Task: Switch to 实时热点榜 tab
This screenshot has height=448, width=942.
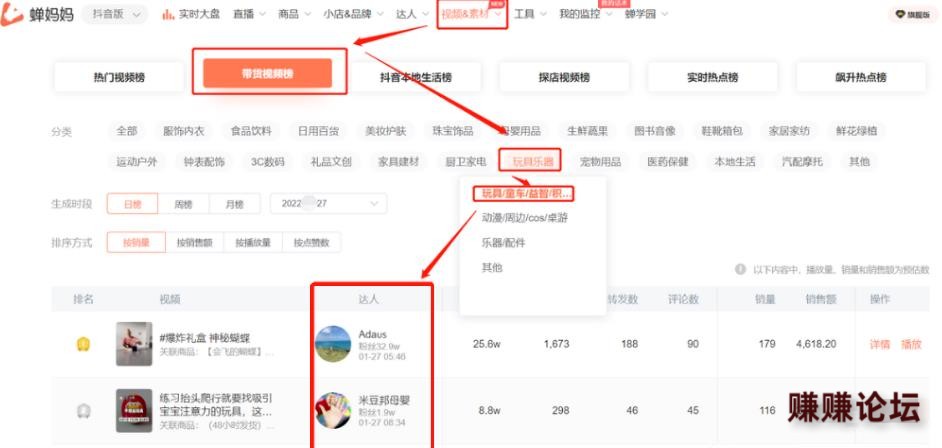Action: click(x=713, y=77)
